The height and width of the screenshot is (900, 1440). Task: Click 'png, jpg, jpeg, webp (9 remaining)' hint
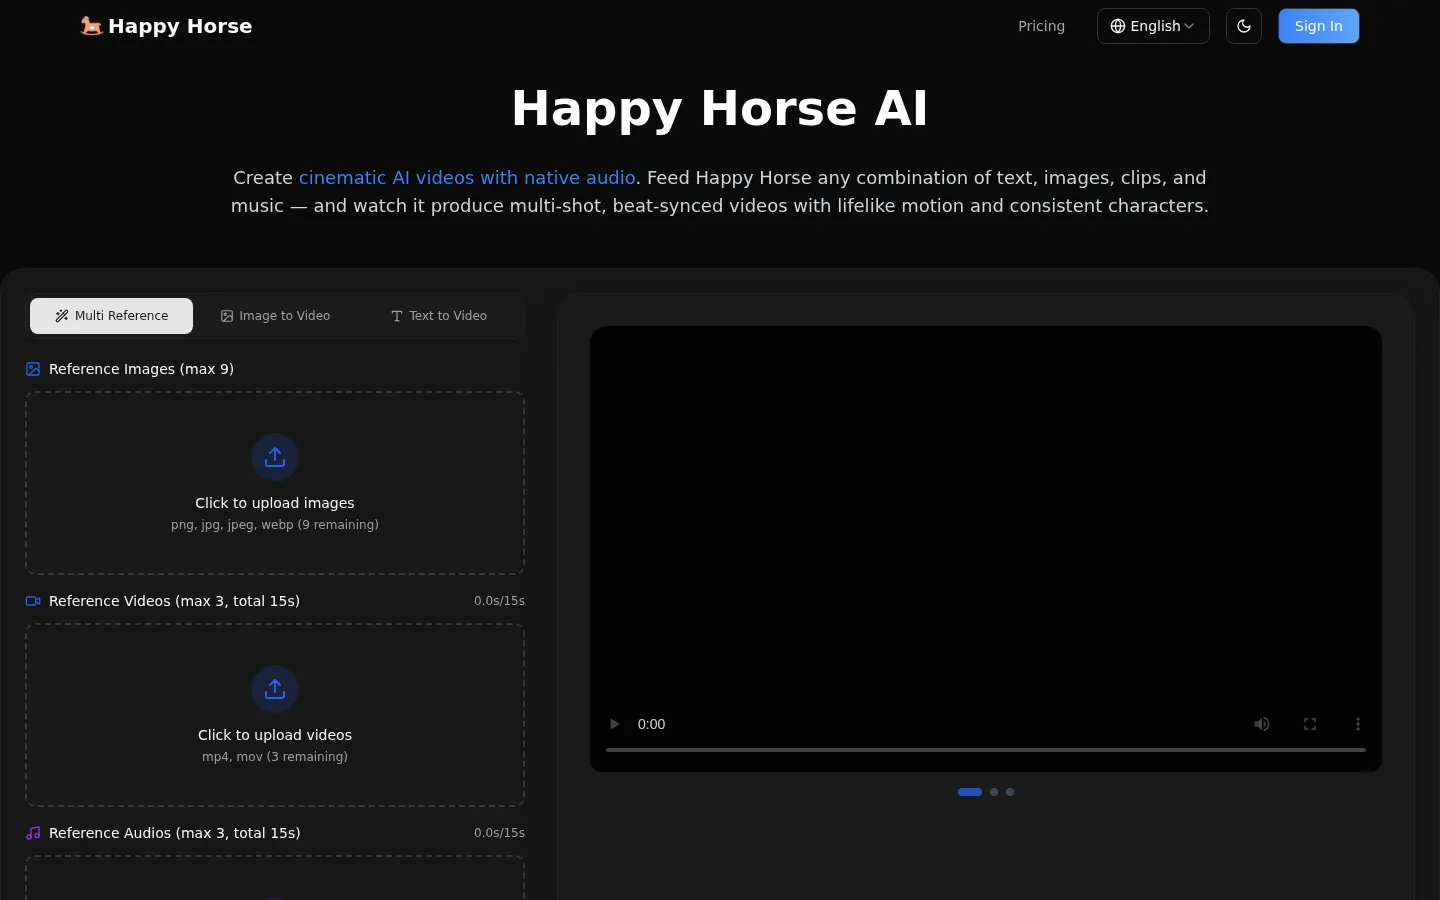pos(275,525)
